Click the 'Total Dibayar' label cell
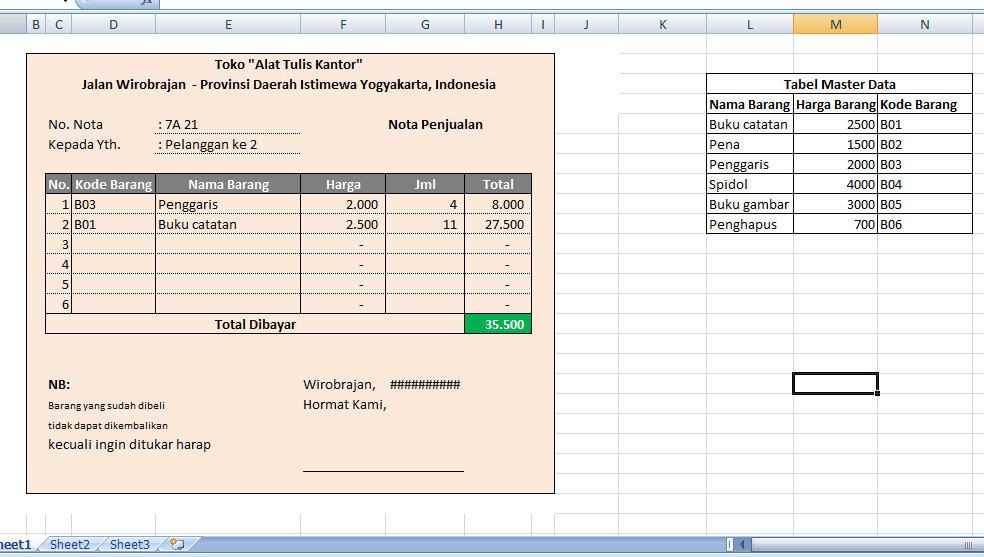 pos(255,324)
